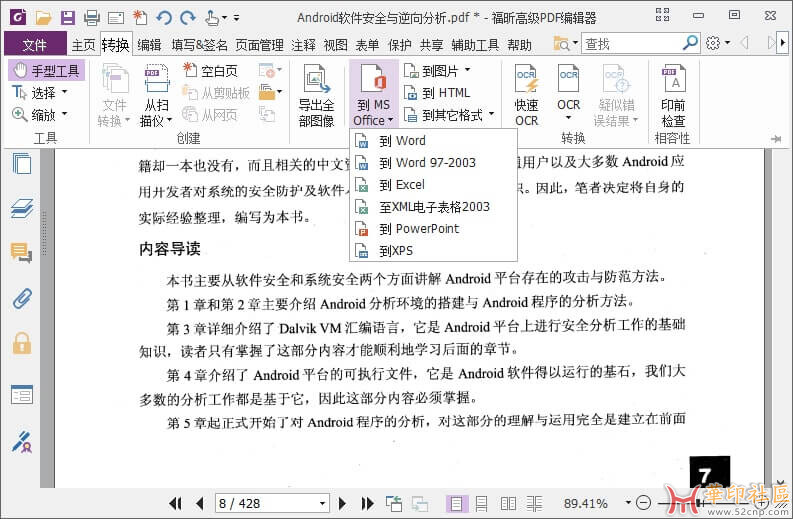Switch to the Comment (注释) tab
793x519 pixels.
point(303,45)
